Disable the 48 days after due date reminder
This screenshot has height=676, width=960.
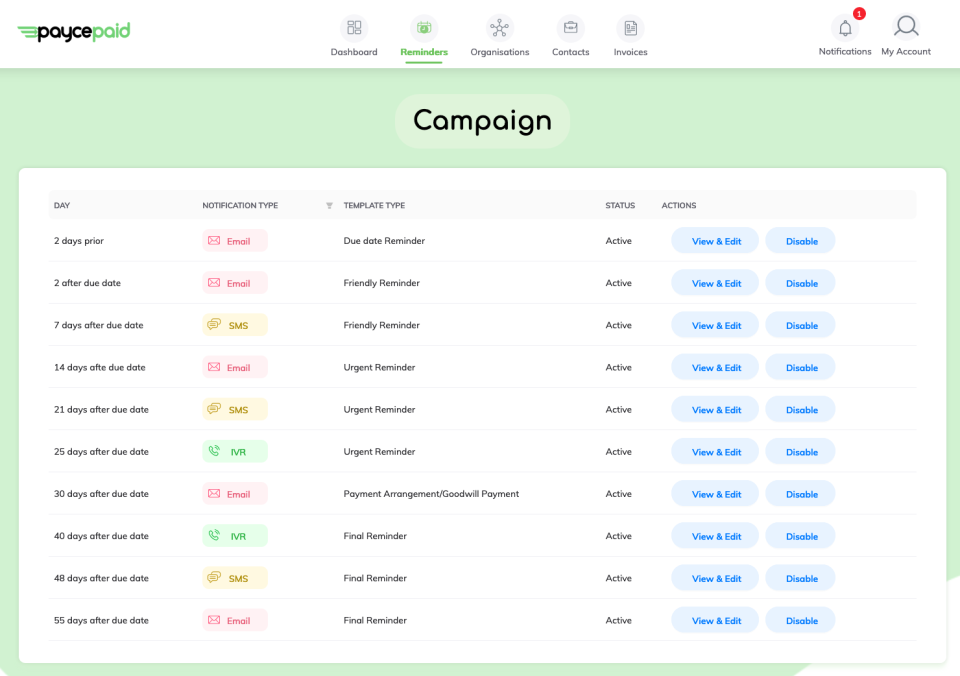pos(801,579)
